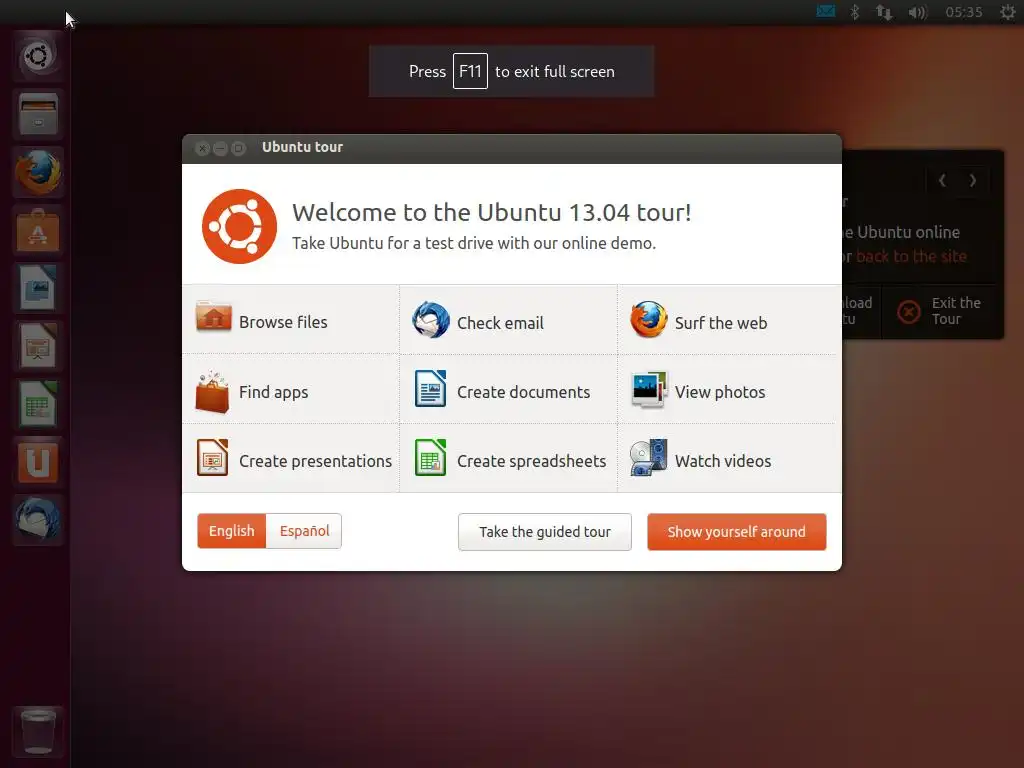Click the clock showing 05:35
Screen dimensions: 1024x768
click(x=964, y=12)
